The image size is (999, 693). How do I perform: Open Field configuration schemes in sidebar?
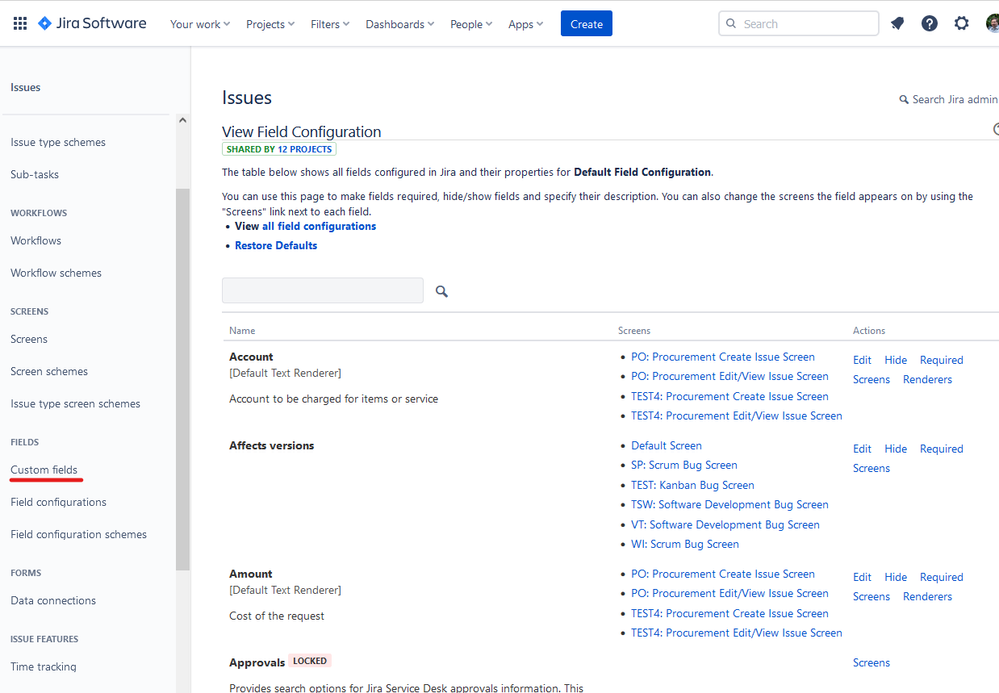click(78, 534)
